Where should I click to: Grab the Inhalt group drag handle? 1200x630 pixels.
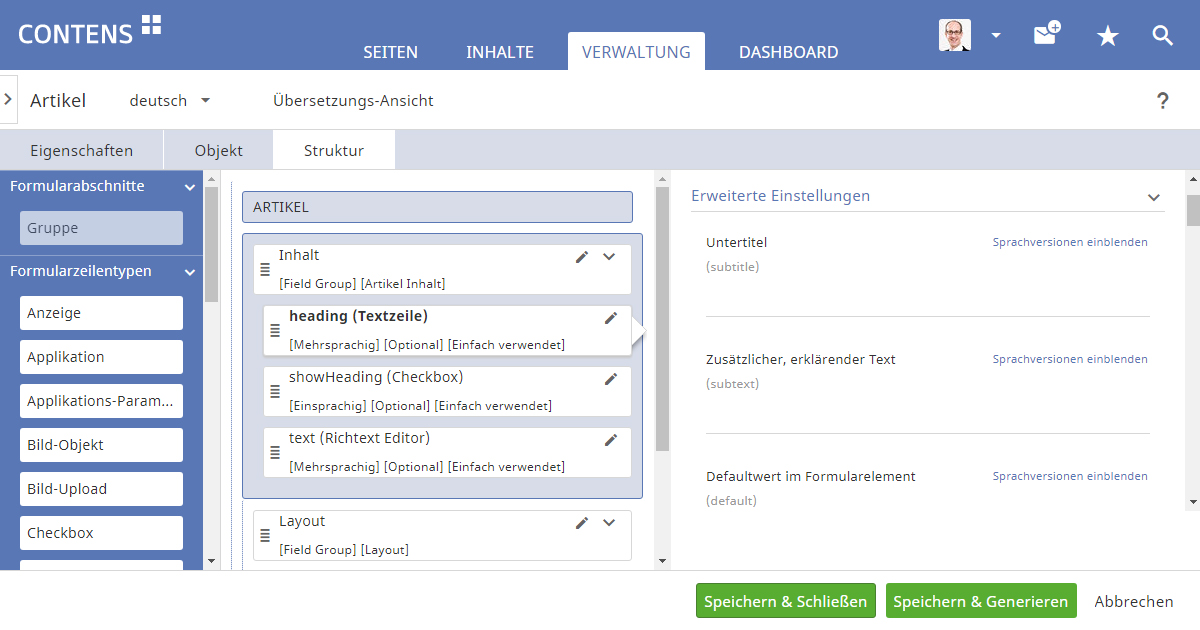[265, 270]
